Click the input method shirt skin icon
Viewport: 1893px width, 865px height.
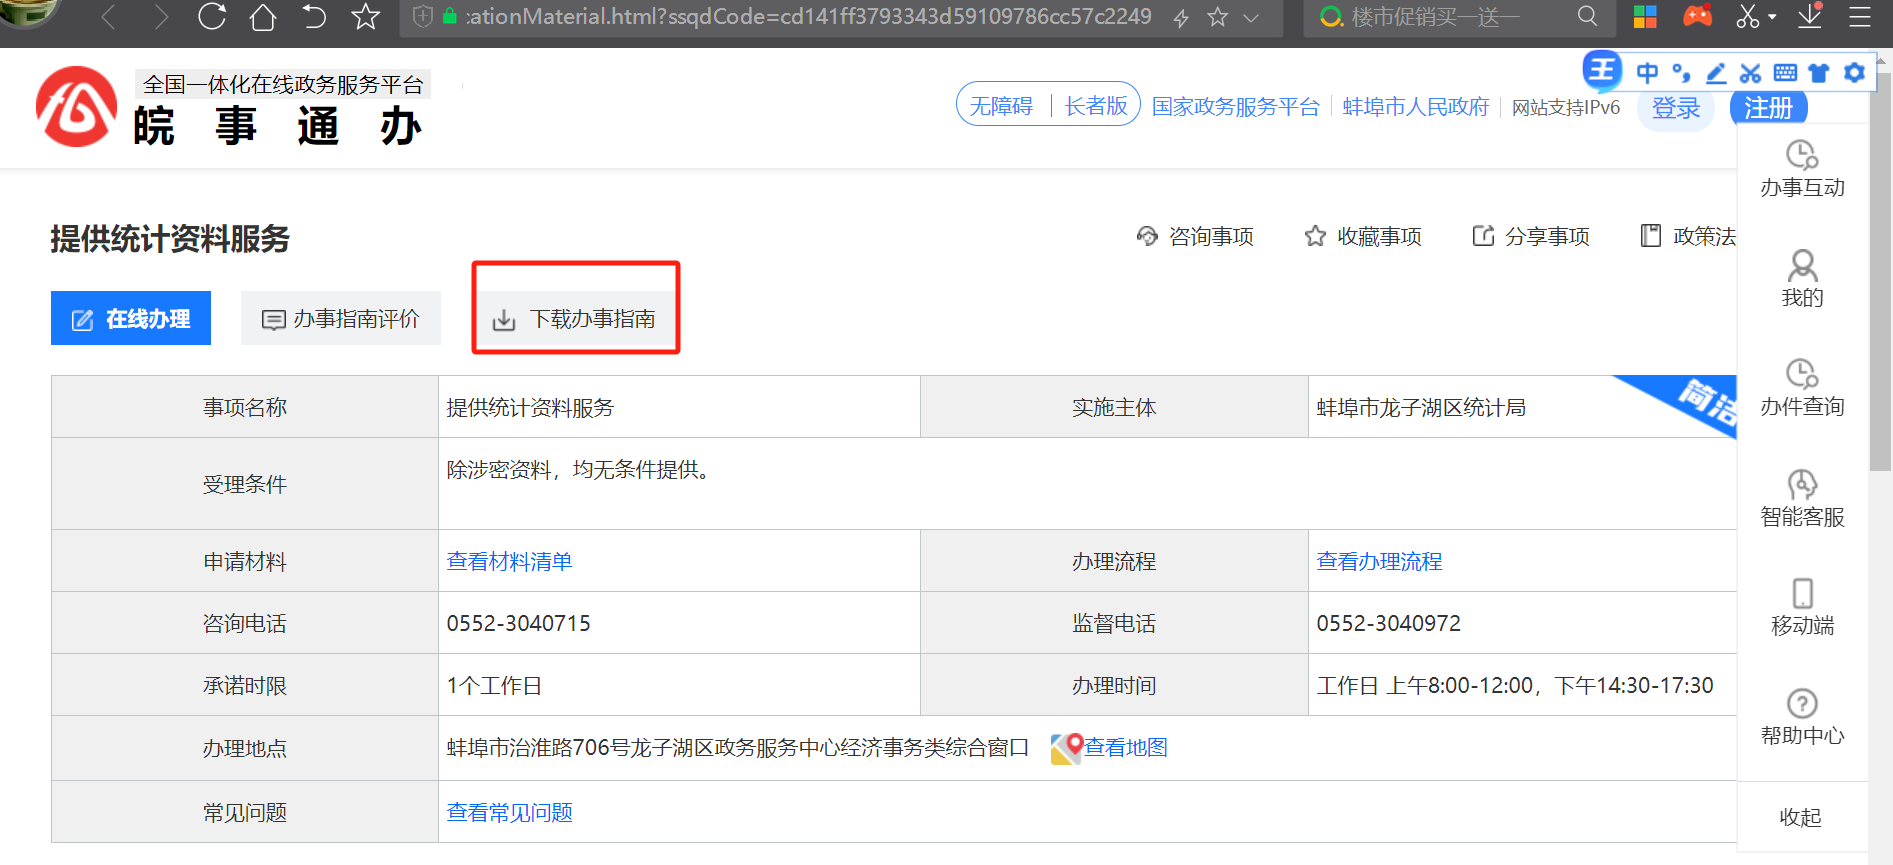(1819, 73)
